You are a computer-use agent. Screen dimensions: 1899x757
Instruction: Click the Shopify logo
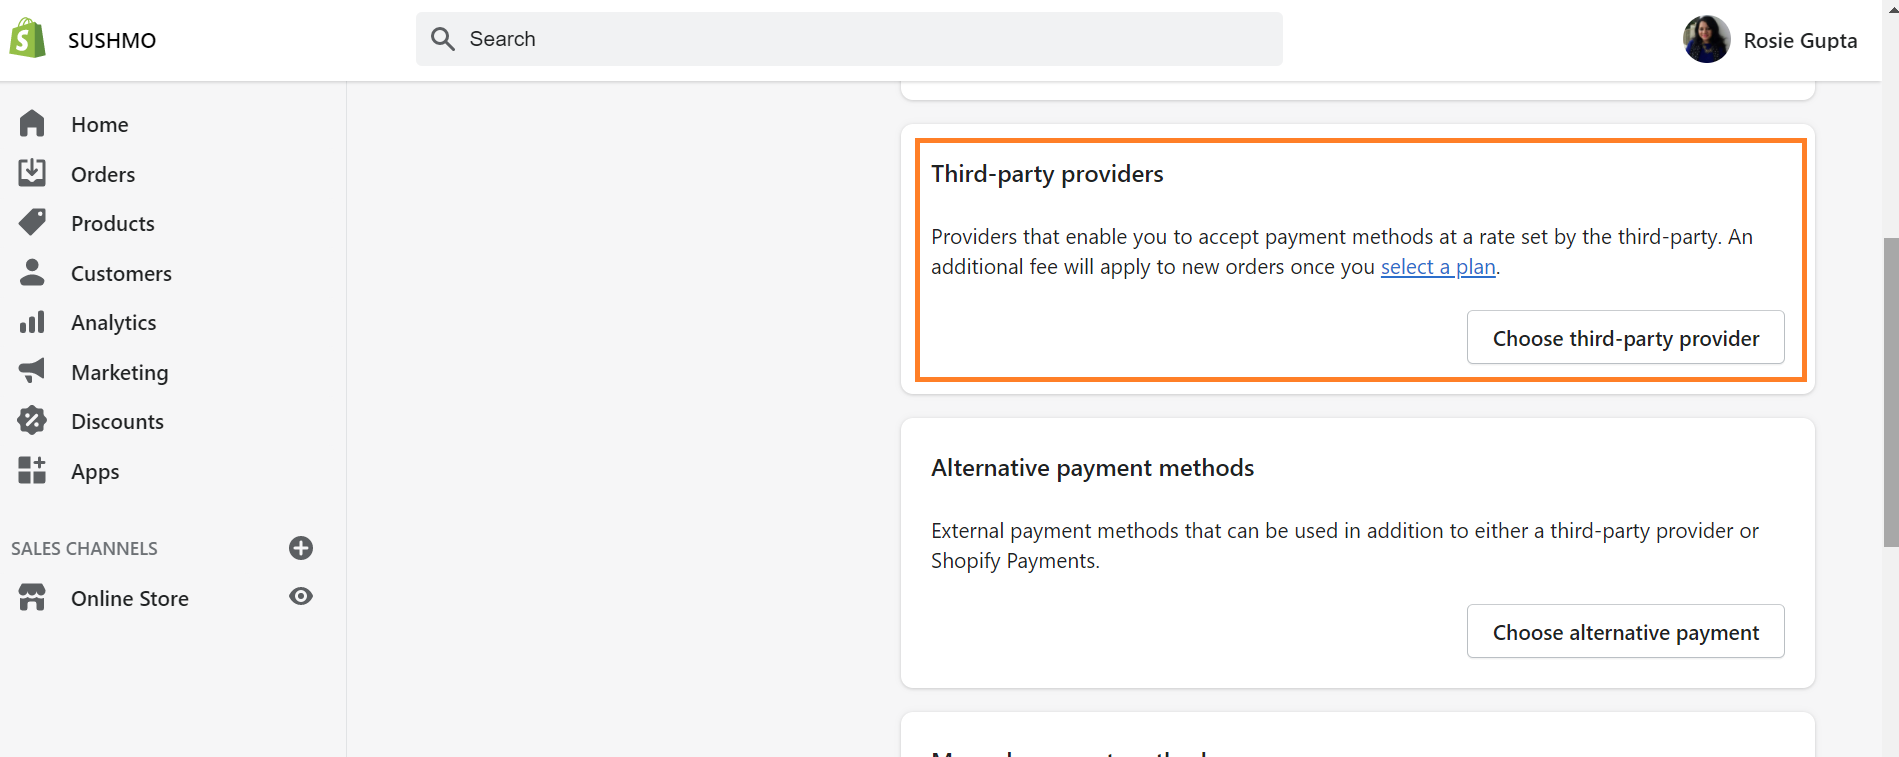pyautogui.click(x=27, y=38)
